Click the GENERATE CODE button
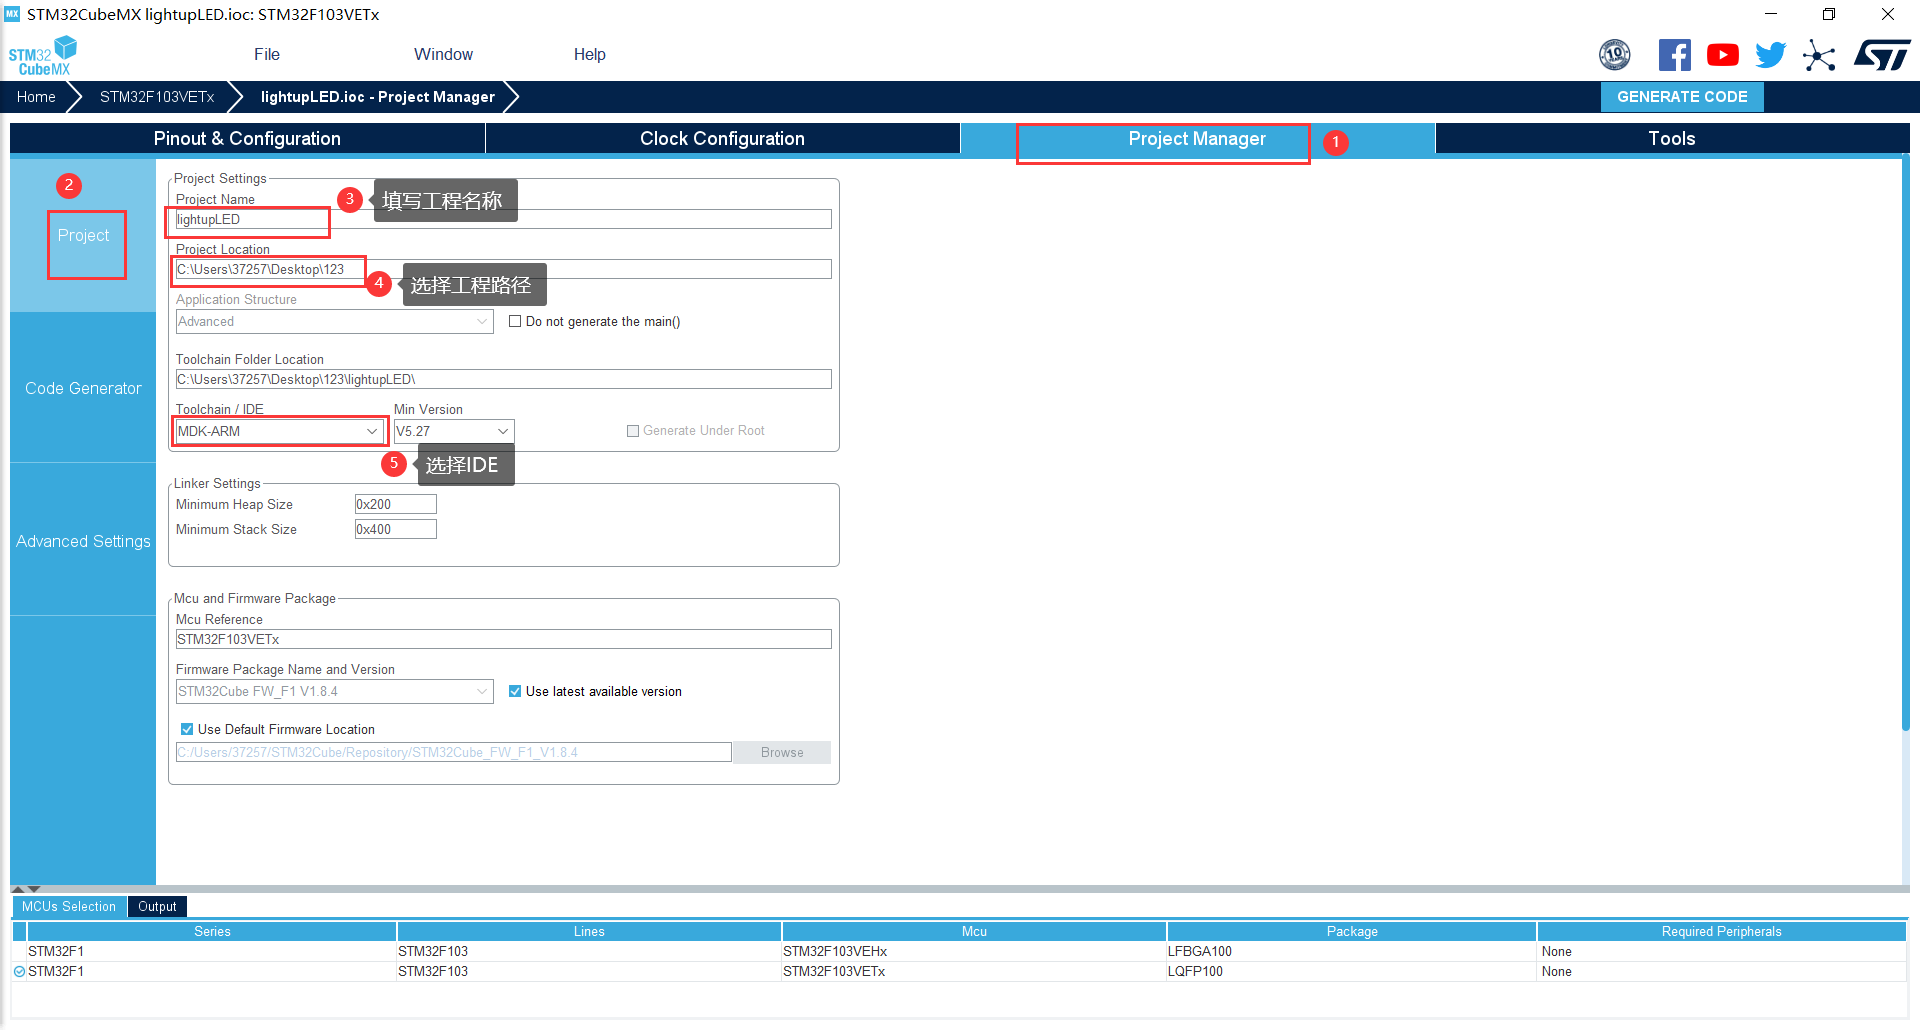The height and width of the screenshot is (1030, 1920). (x=1682, y=97)
